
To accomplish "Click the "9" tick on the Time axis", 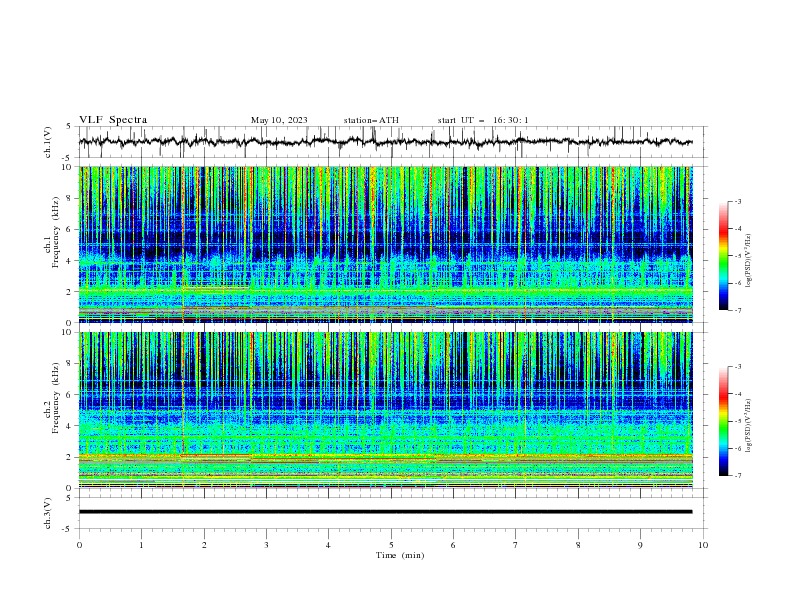I will pyautogui.click(x=640, y=545).
